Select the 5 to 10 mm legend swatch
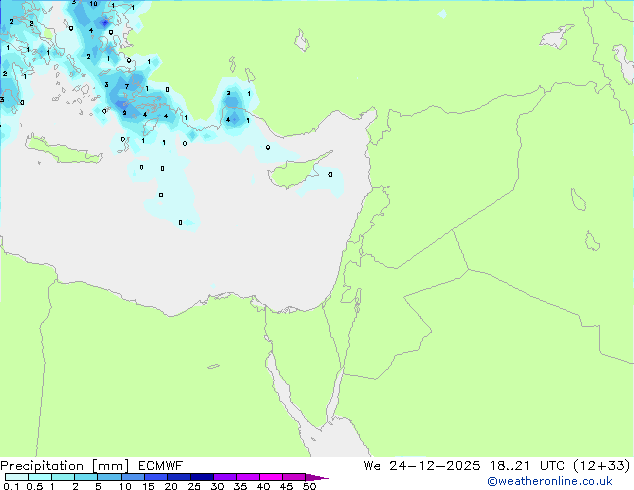This screenshot has height=490, width=634. (109, 477)
